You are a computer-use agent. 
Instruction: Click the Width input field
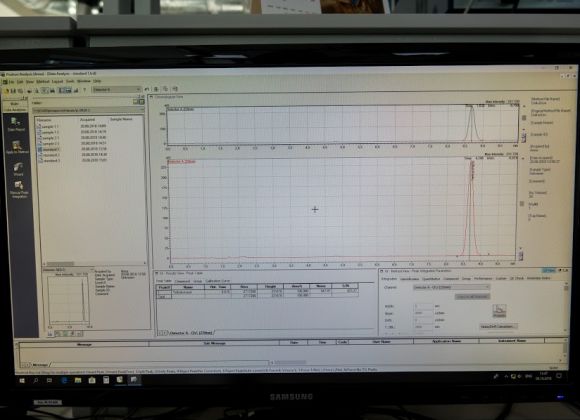pyautogui.click(x=423, y=306)
